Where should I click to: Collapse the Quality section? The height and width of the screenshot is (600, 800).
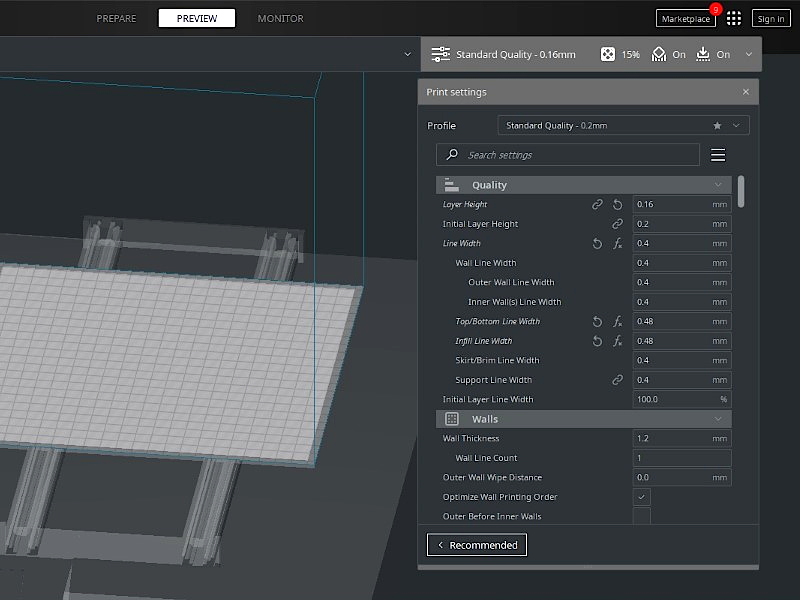718,185
